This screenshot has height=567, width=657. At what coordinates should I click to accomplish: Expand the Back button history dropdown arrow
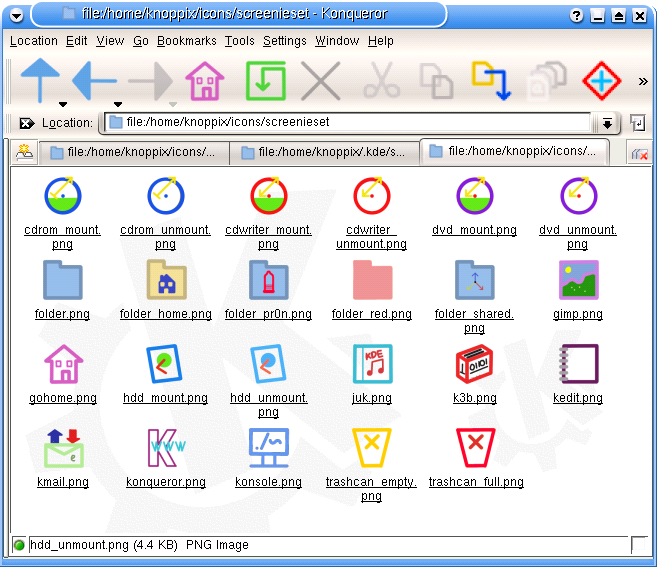tap(118, 104)
